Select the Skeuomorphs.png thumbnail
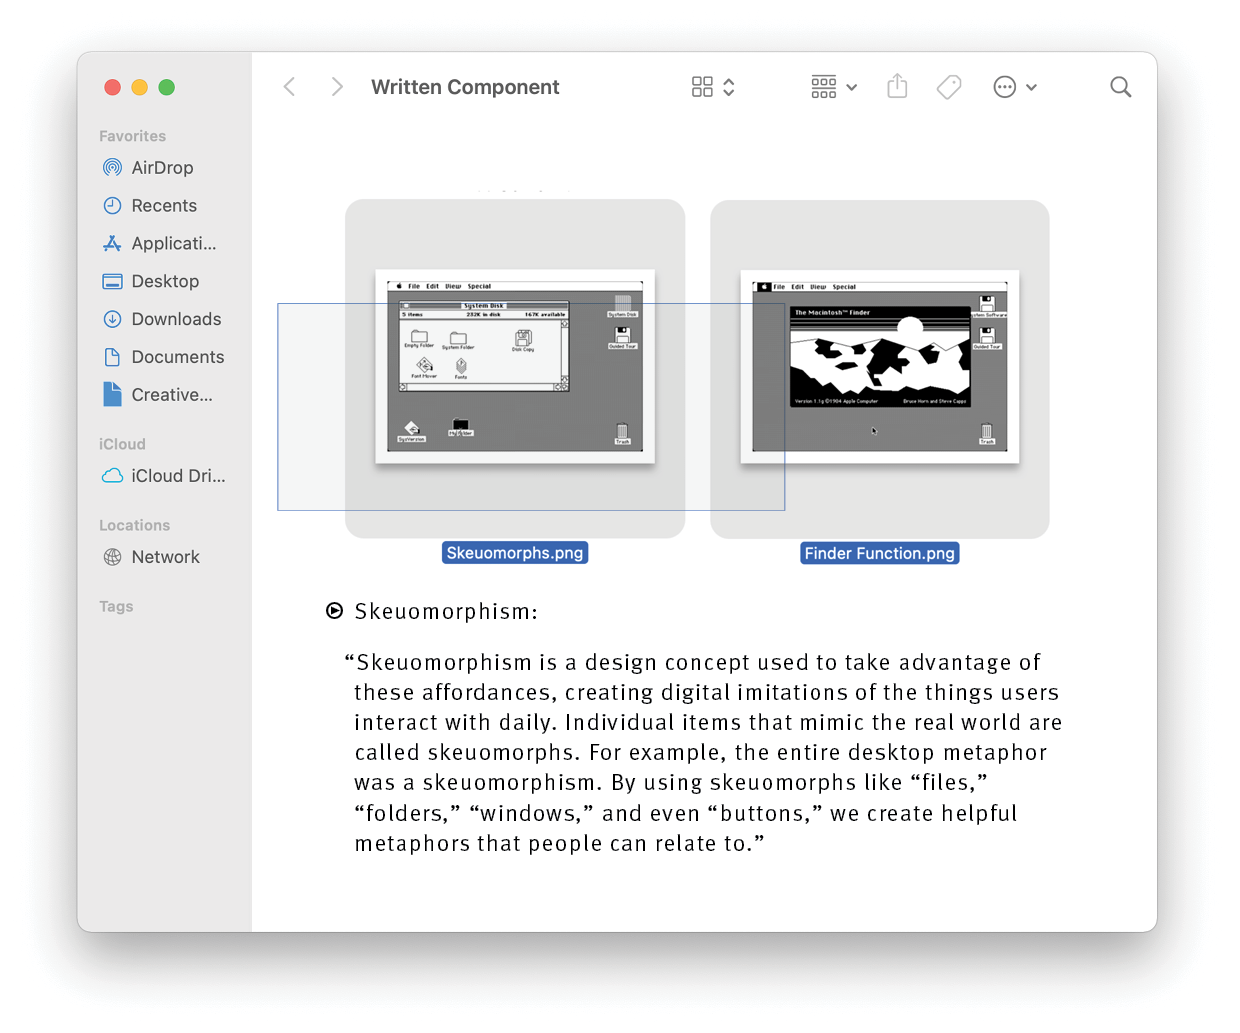The image size is (1240, 1033). [515, 367]
